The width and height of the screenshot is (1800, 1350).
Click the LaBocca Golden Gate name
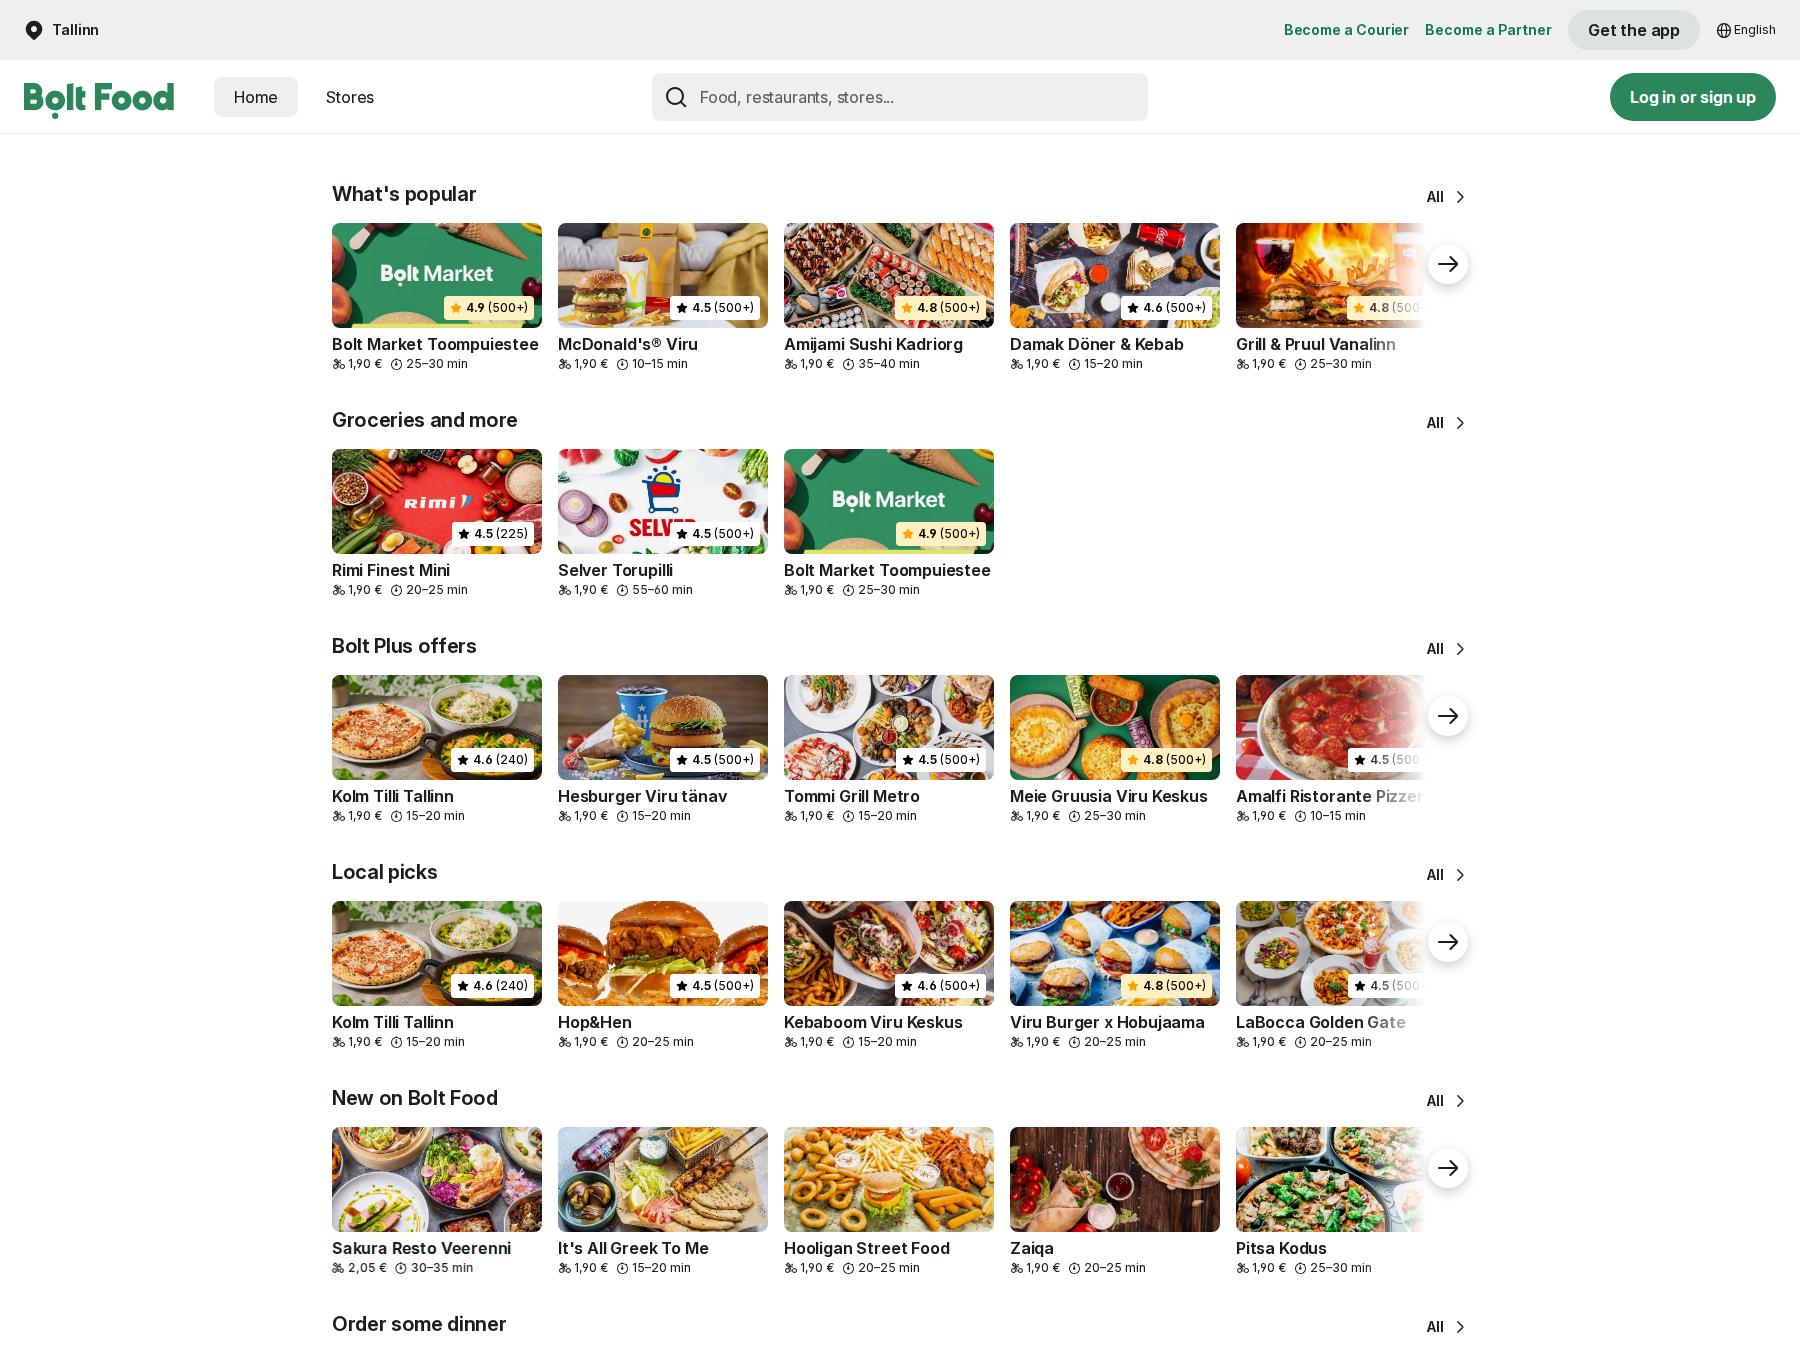1321,1022
